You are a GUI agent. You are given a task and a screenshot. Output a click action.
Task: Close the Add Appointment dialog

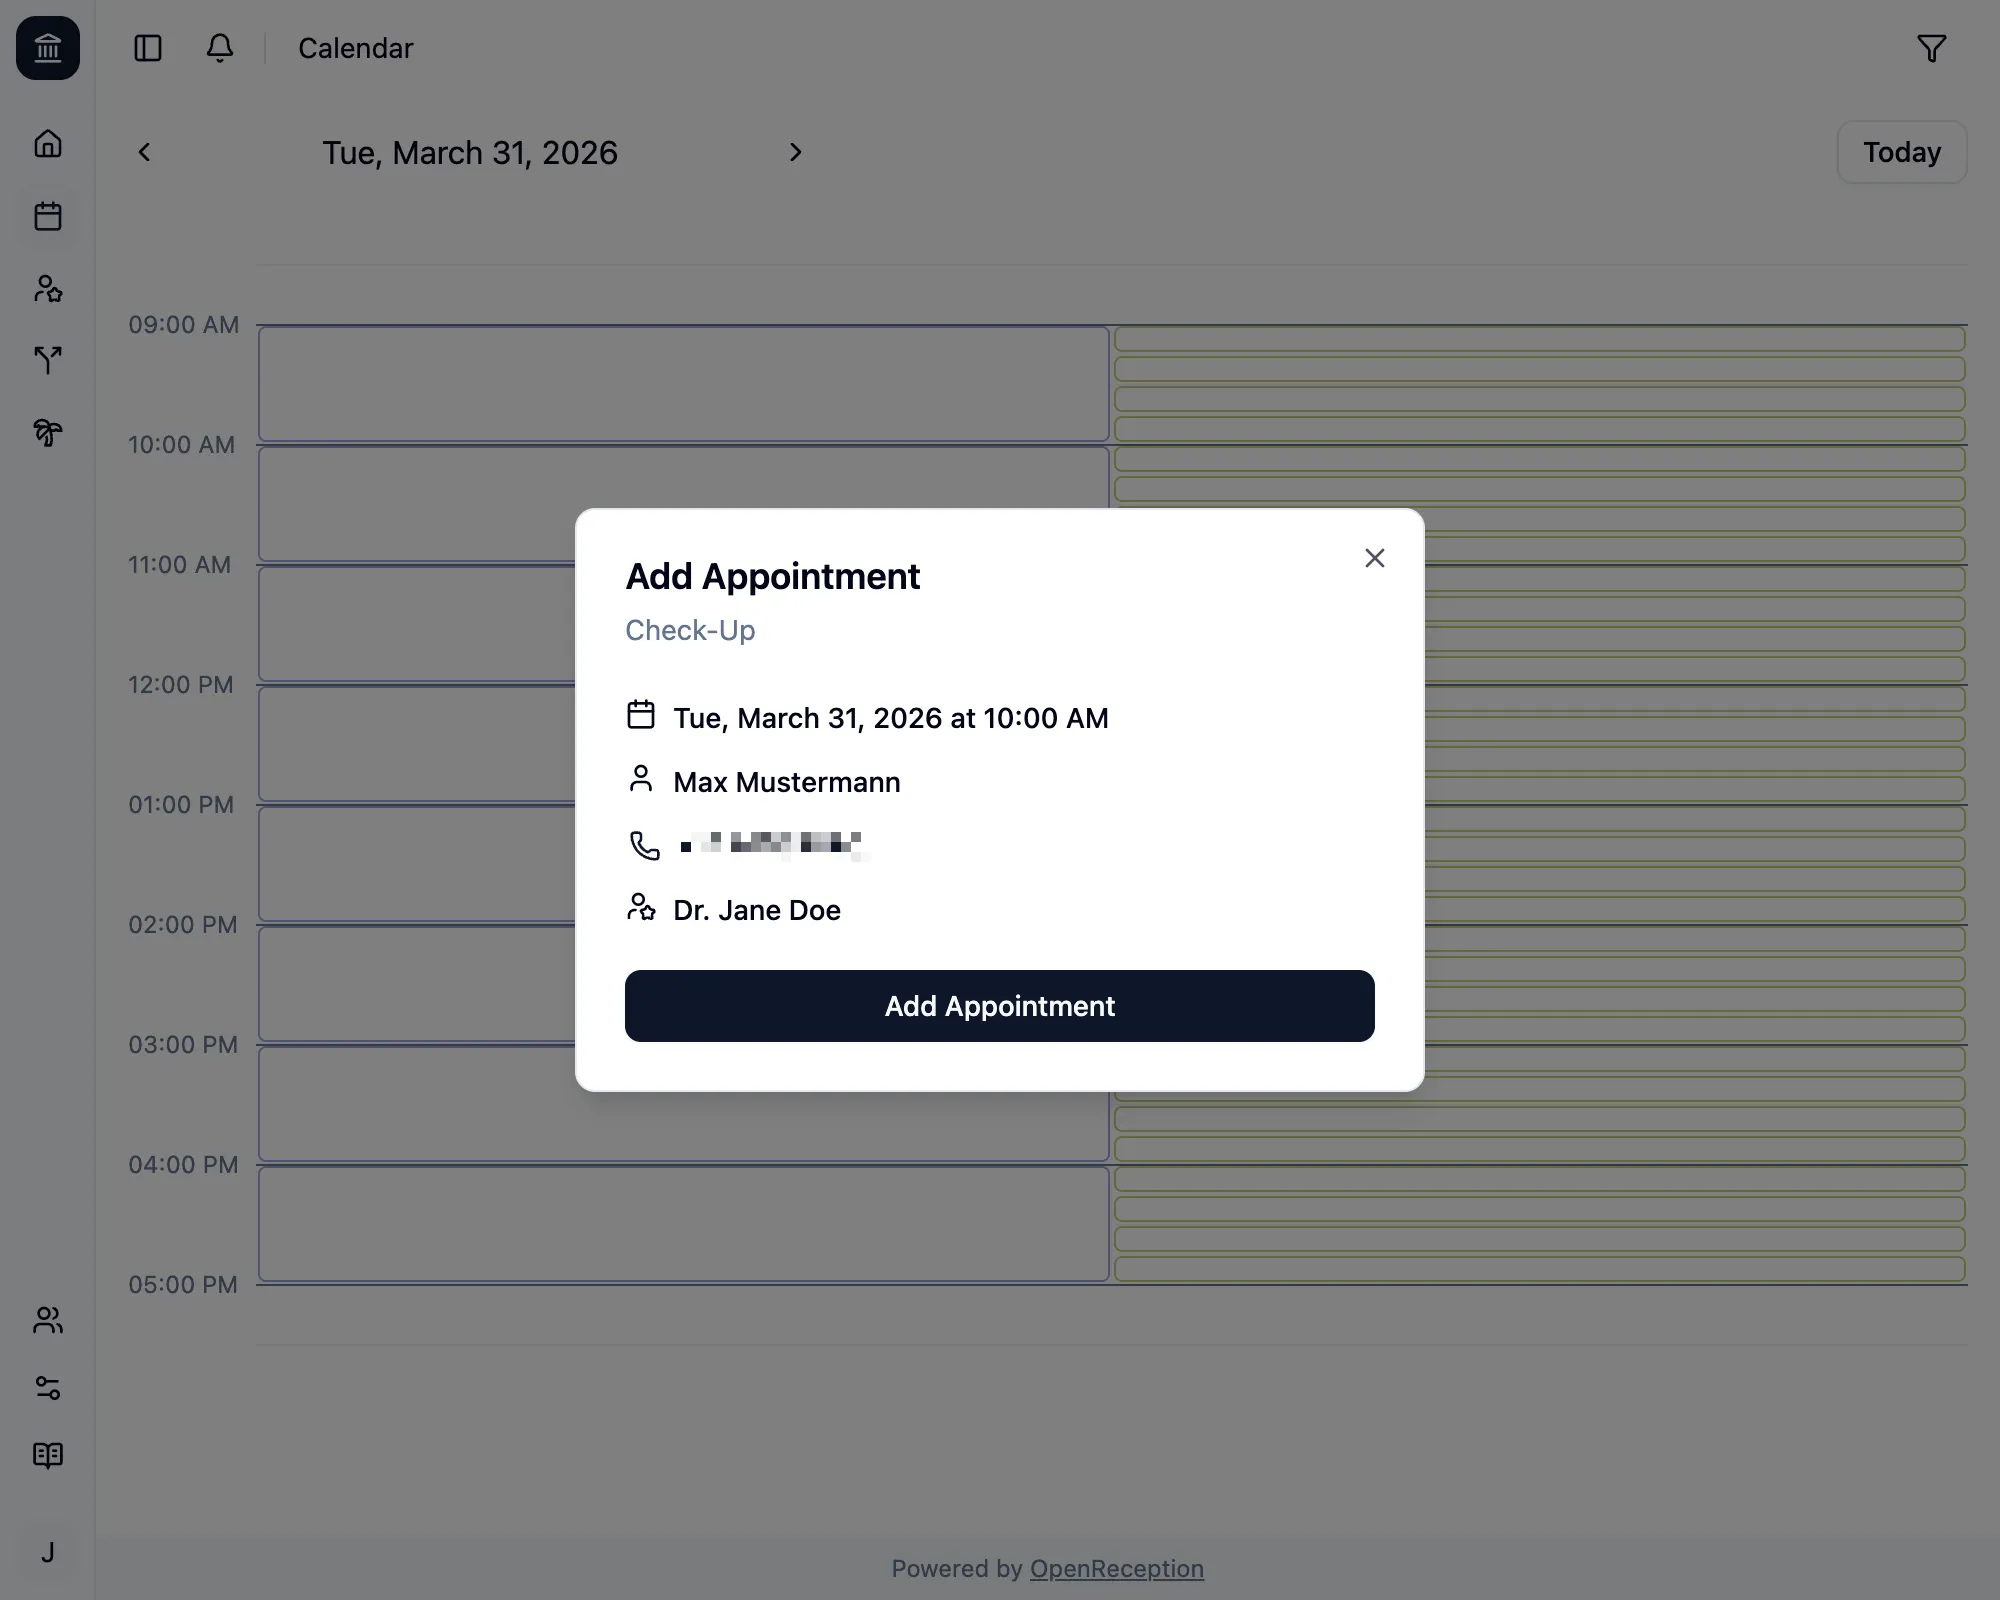pos(1374,558)
